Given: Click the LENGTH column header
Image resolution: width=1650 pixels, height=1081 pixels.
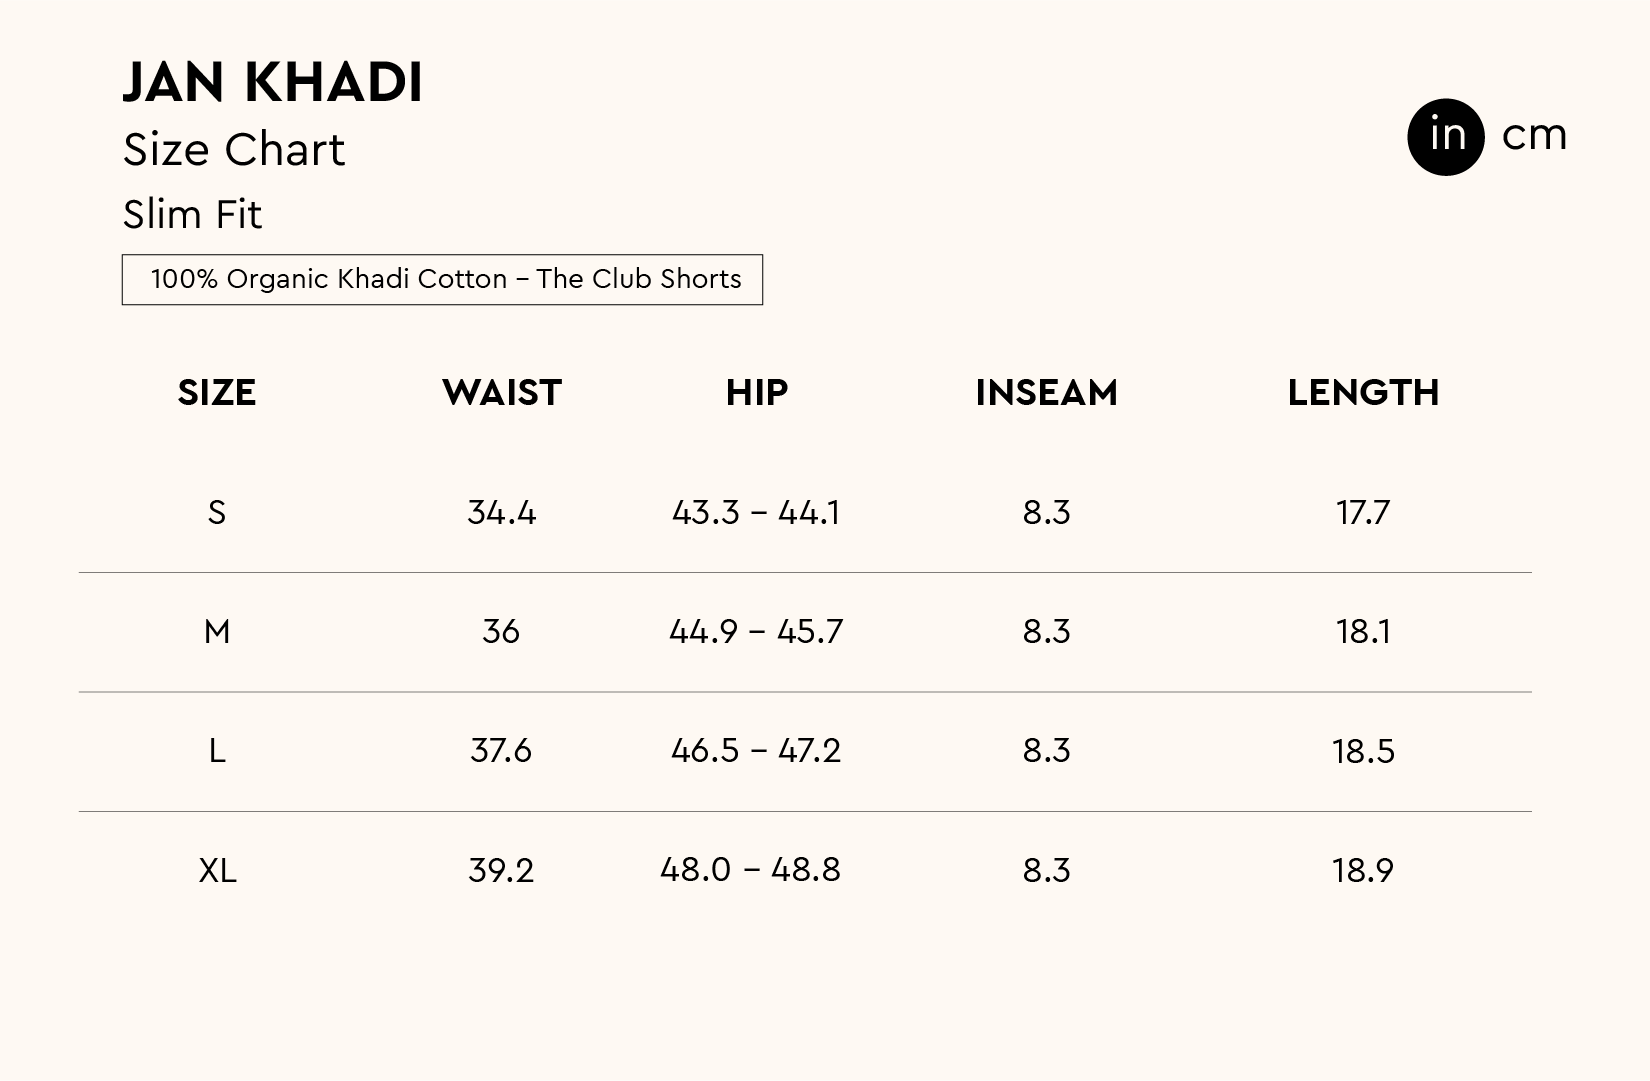Looking at the screenshot, I should [1363, 393].
